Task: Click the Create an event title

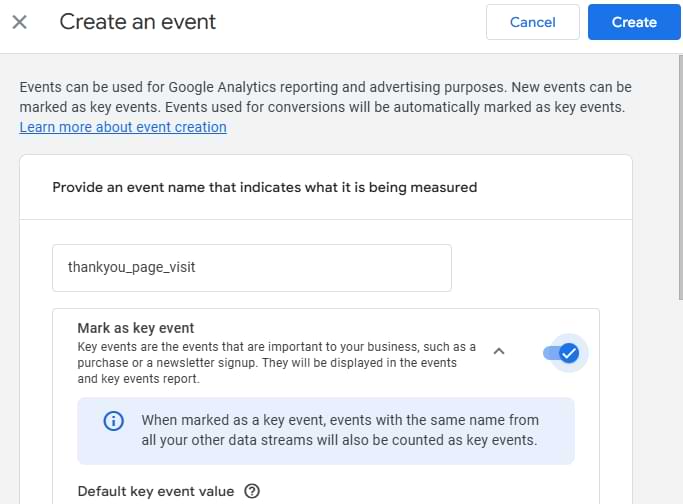Action: tap(138, 22)
